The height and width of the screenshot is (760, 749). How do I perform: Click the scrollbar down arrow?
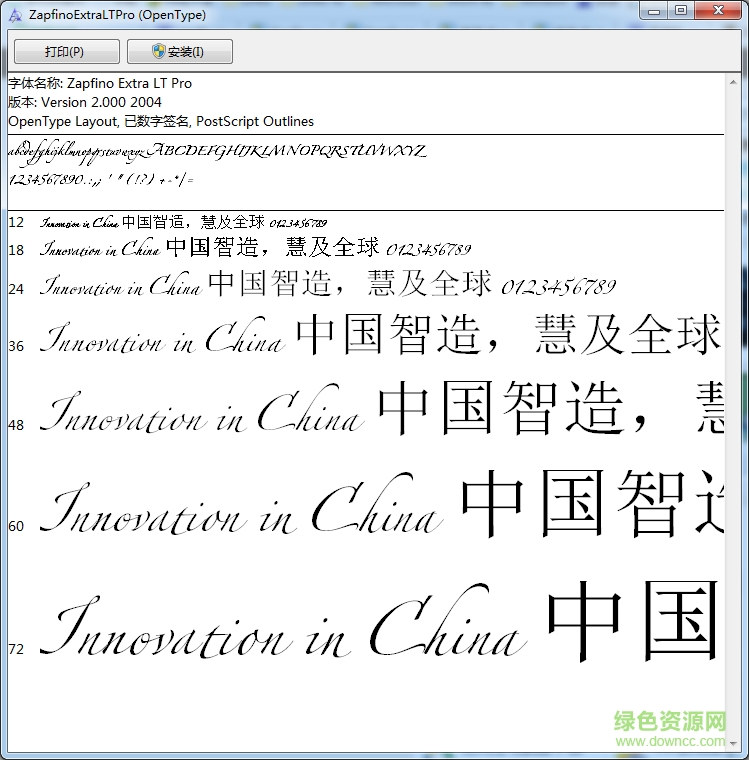tap(733, 743)
